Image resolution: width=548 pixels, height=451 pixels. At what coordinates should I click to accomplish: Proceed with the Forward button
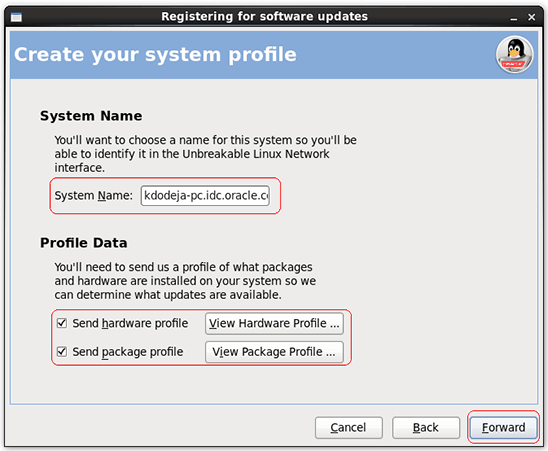point(503,427)
